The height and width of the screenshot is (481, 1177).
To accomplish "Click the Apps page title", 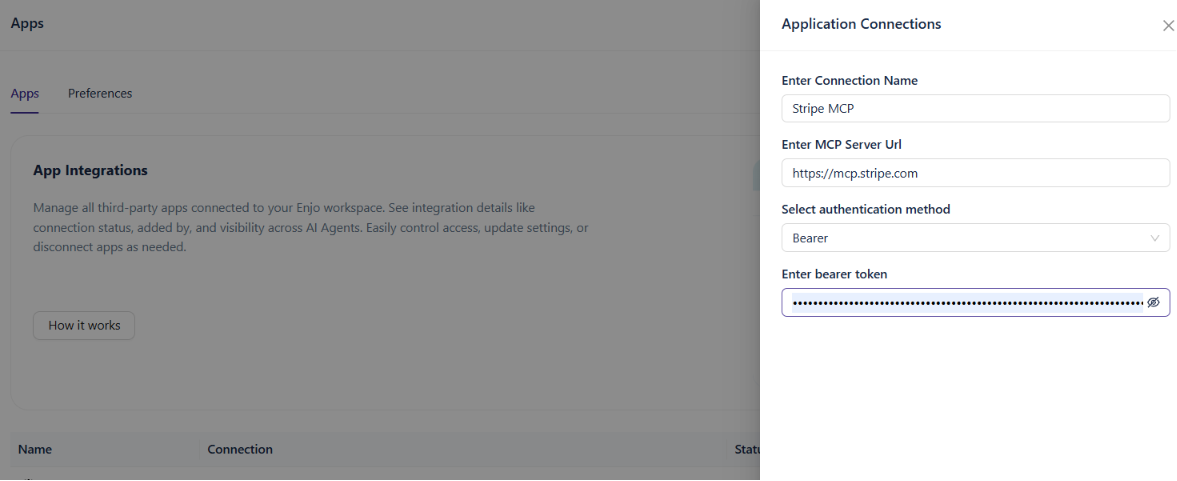I will pos(27,23).
